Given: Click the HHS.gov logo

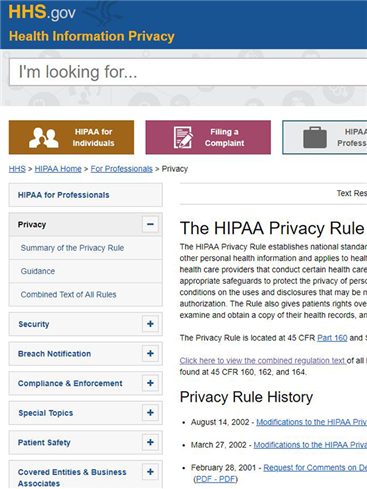Looking at the screenshot, I should click(x=42, y=12).
